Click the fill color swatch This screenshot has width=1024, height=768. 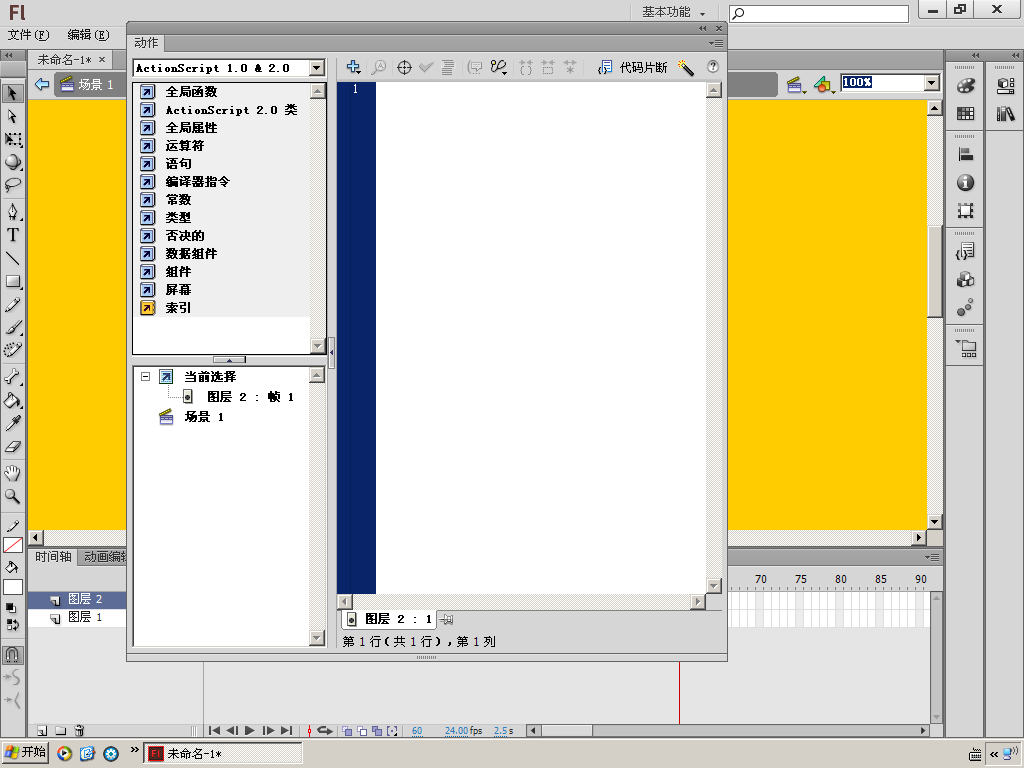click(12, 587)
